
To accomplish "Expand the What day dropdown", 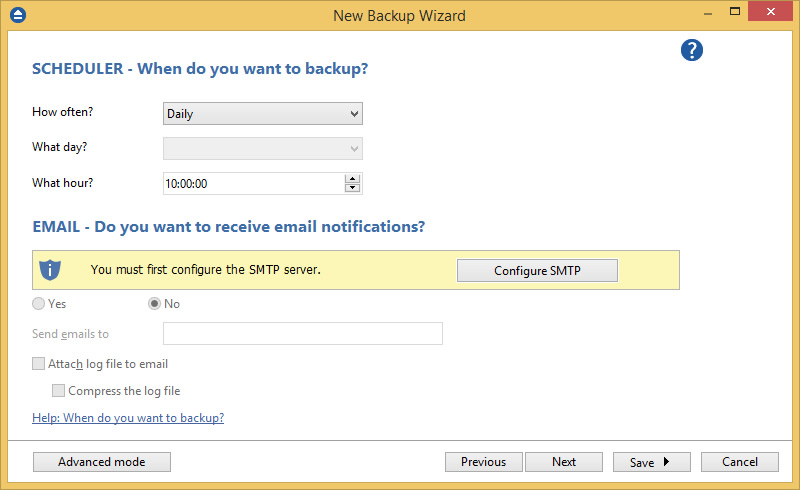I will 262,149.
